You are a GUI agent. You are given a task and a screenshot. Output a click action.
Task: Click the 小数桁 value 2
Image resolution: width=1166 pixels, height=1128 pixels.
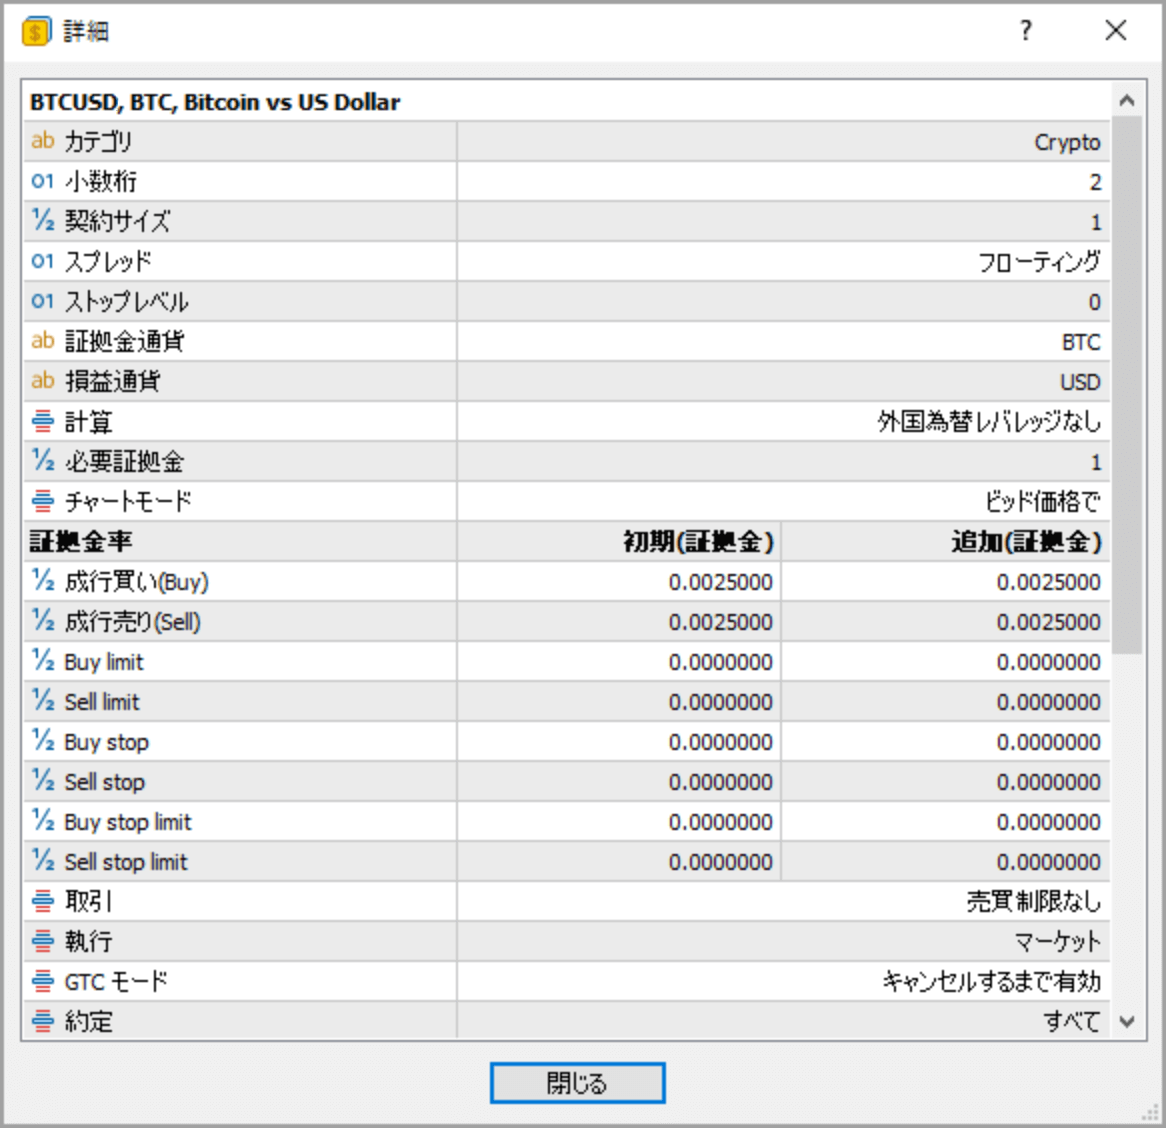coord(1095,182)
